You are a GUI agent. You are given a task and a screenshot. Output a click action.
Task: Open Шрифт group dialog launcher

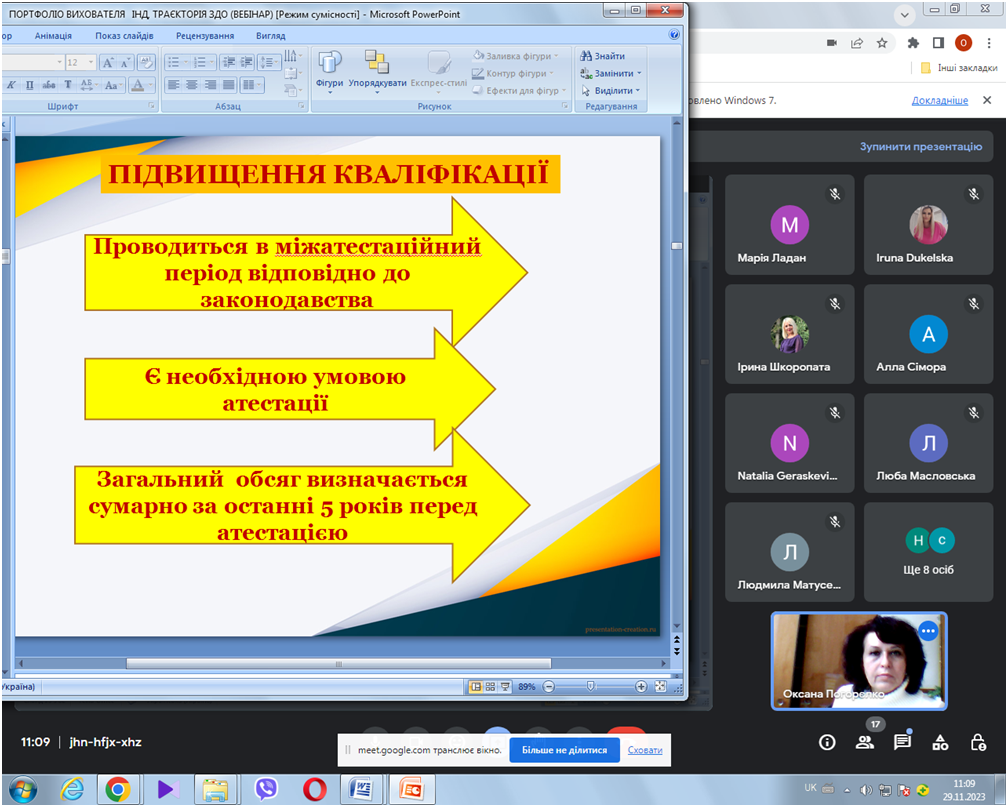point(152,106)
